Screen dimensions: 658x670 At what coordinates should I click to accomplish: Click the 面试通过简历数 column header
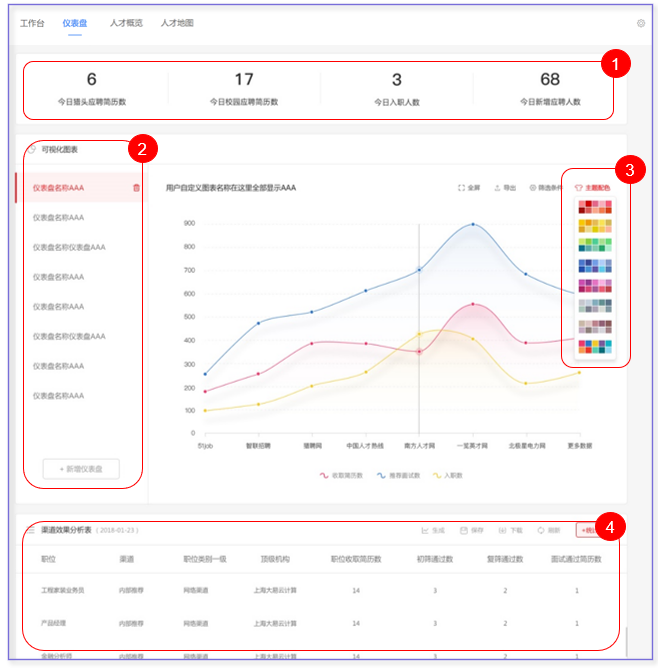576,559
